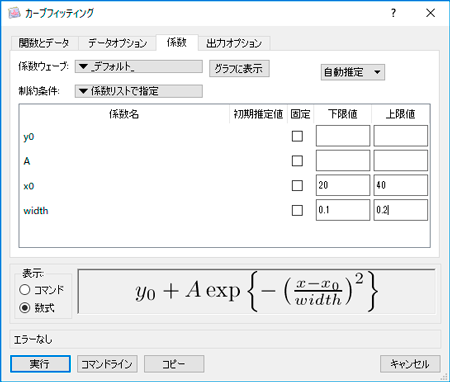Click the コマンドライン button
Screen dimensions: 450x382
point(107,364)
